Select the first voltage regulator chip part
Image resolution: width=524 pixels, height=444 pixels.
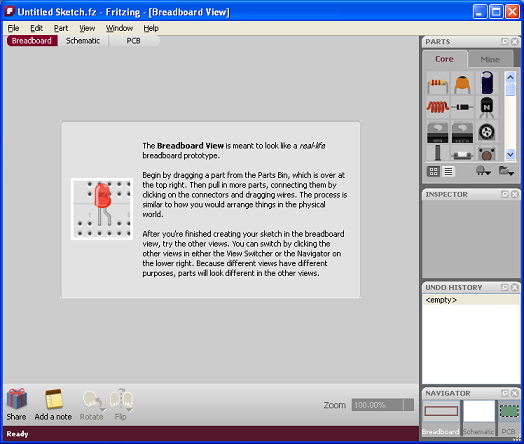pyautogui.click(x=437, y=132)
